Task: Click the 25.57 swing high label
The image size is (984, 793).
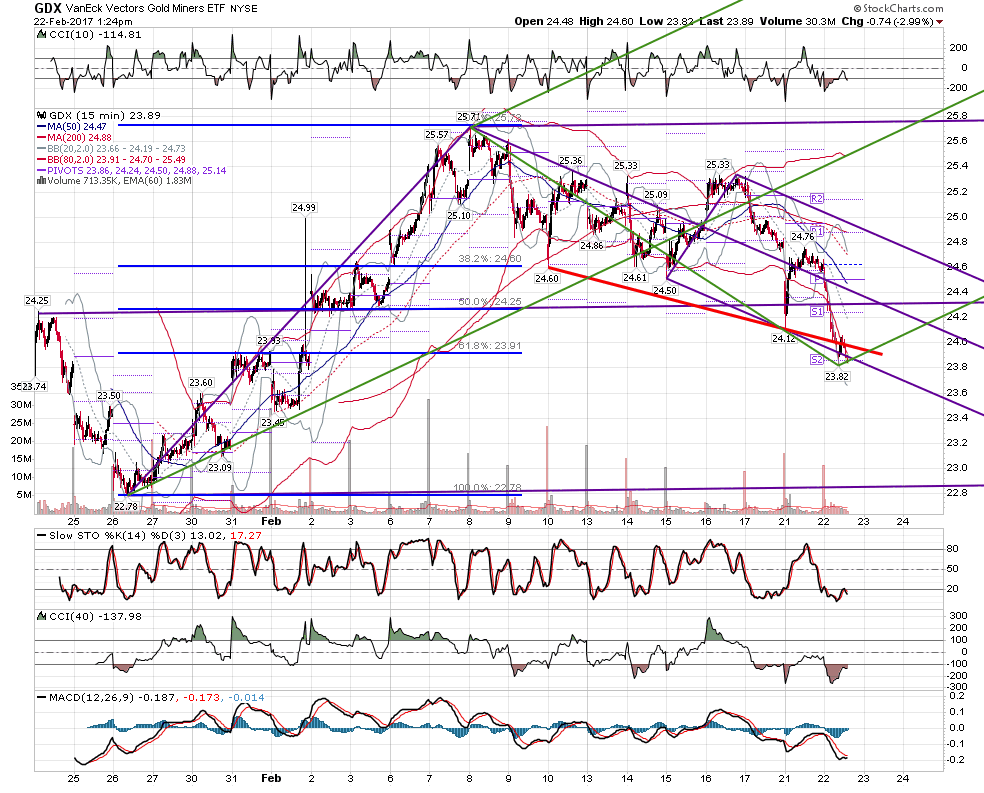Action: coord(437,135)
